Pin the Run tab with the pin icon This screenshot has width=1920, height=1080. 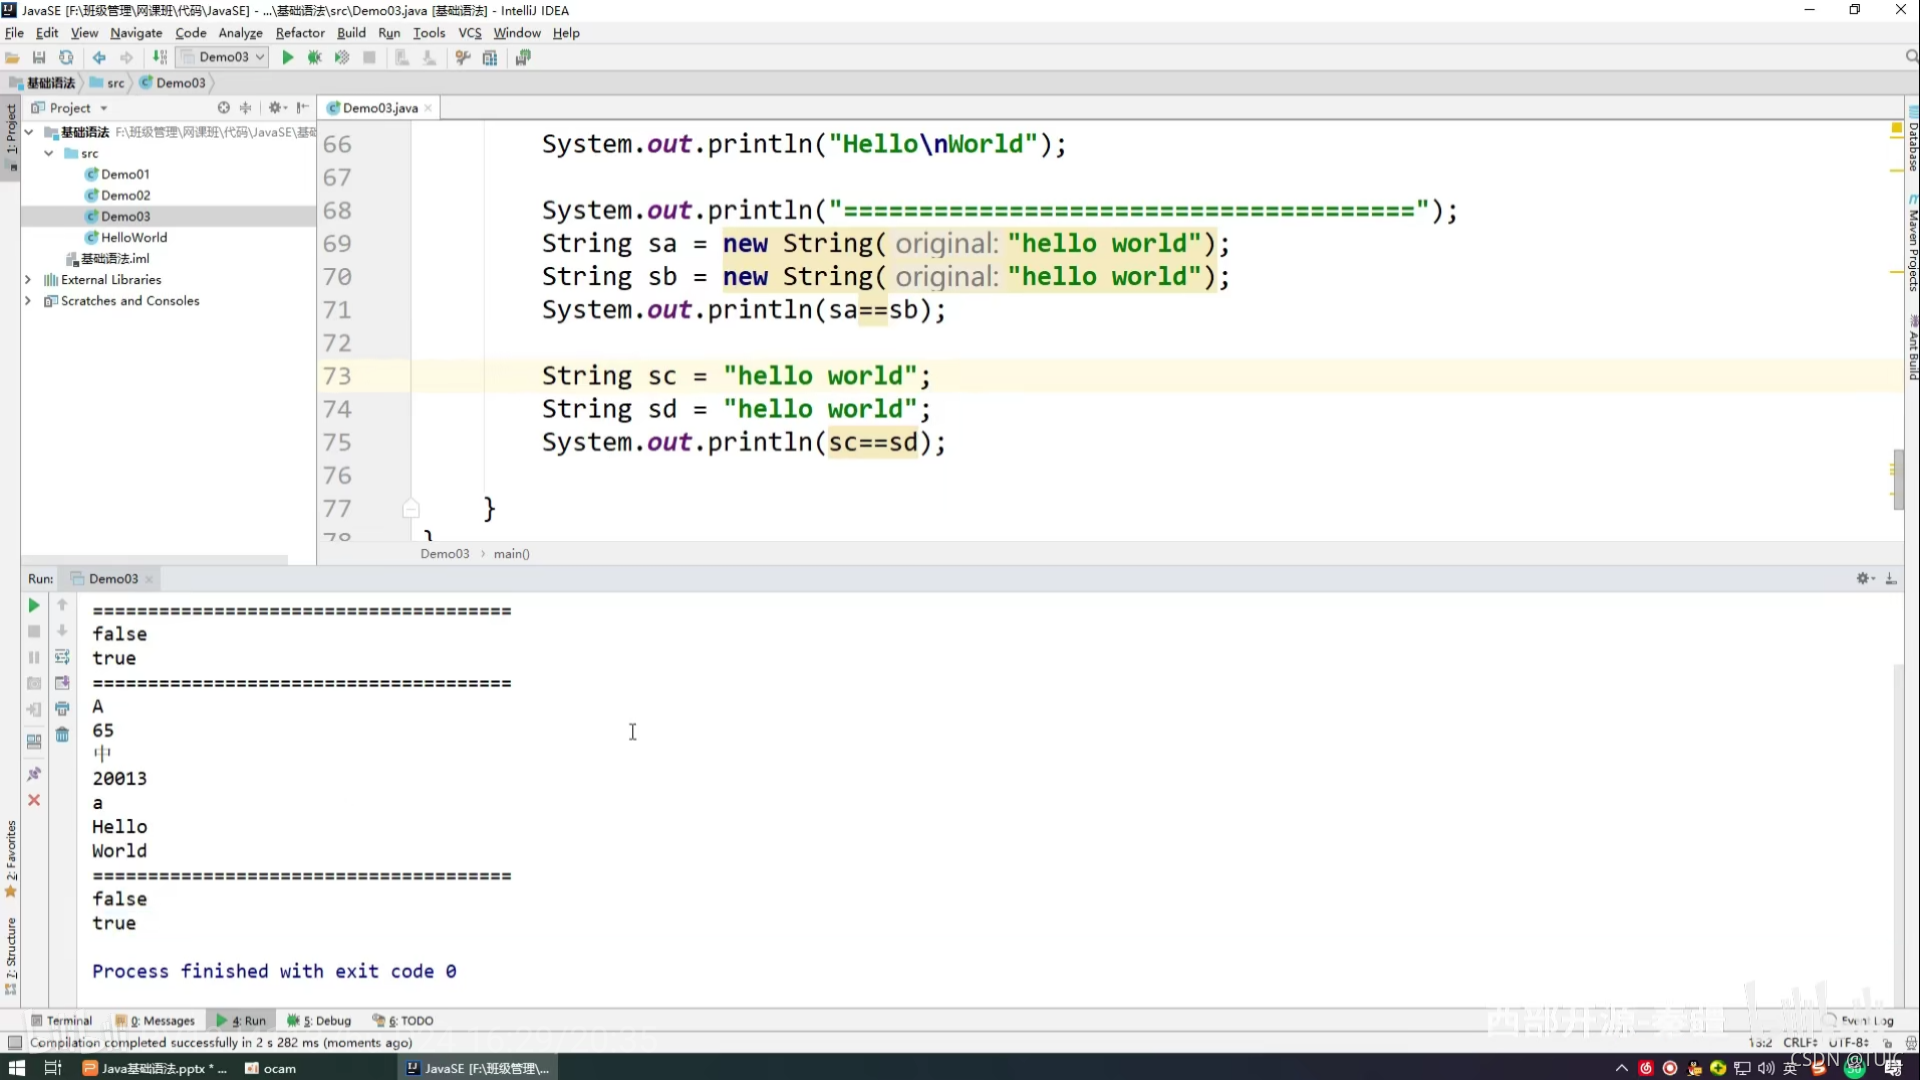coord(33,774)
